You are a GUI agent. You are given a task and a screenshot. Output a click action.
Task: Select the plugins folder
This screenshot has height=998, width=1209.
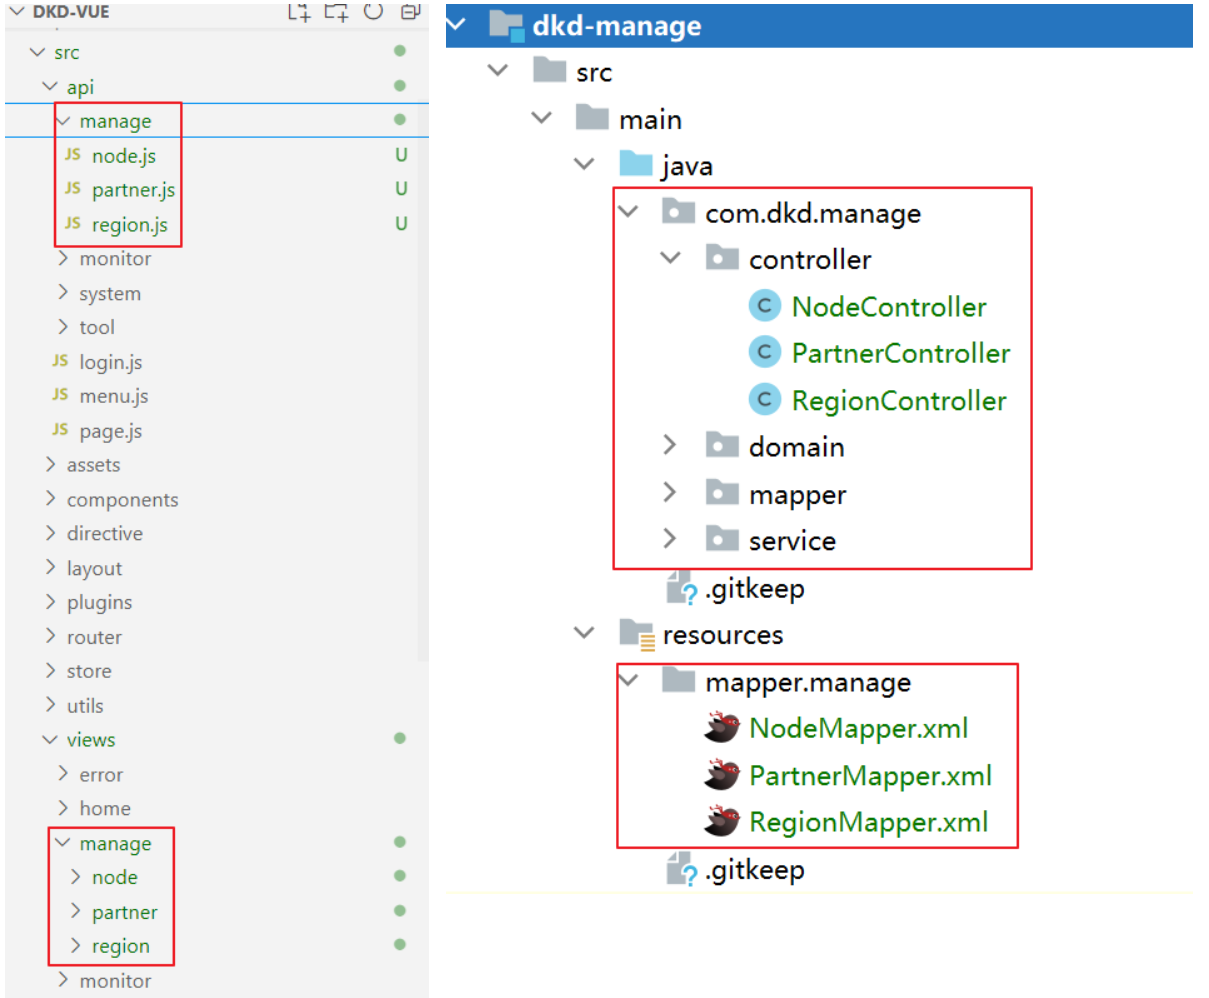coord(99,602)
